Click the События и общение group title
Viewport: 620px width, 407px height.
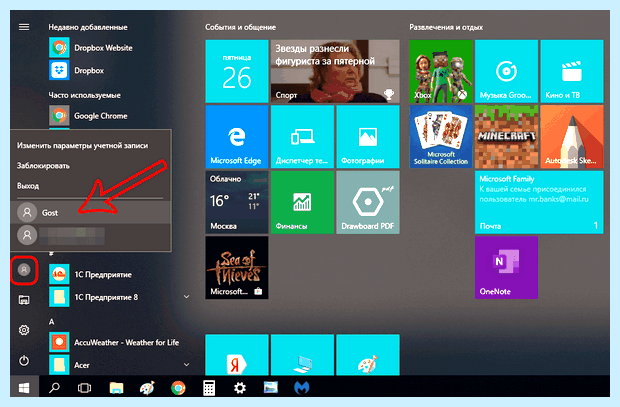click(240, 27)
